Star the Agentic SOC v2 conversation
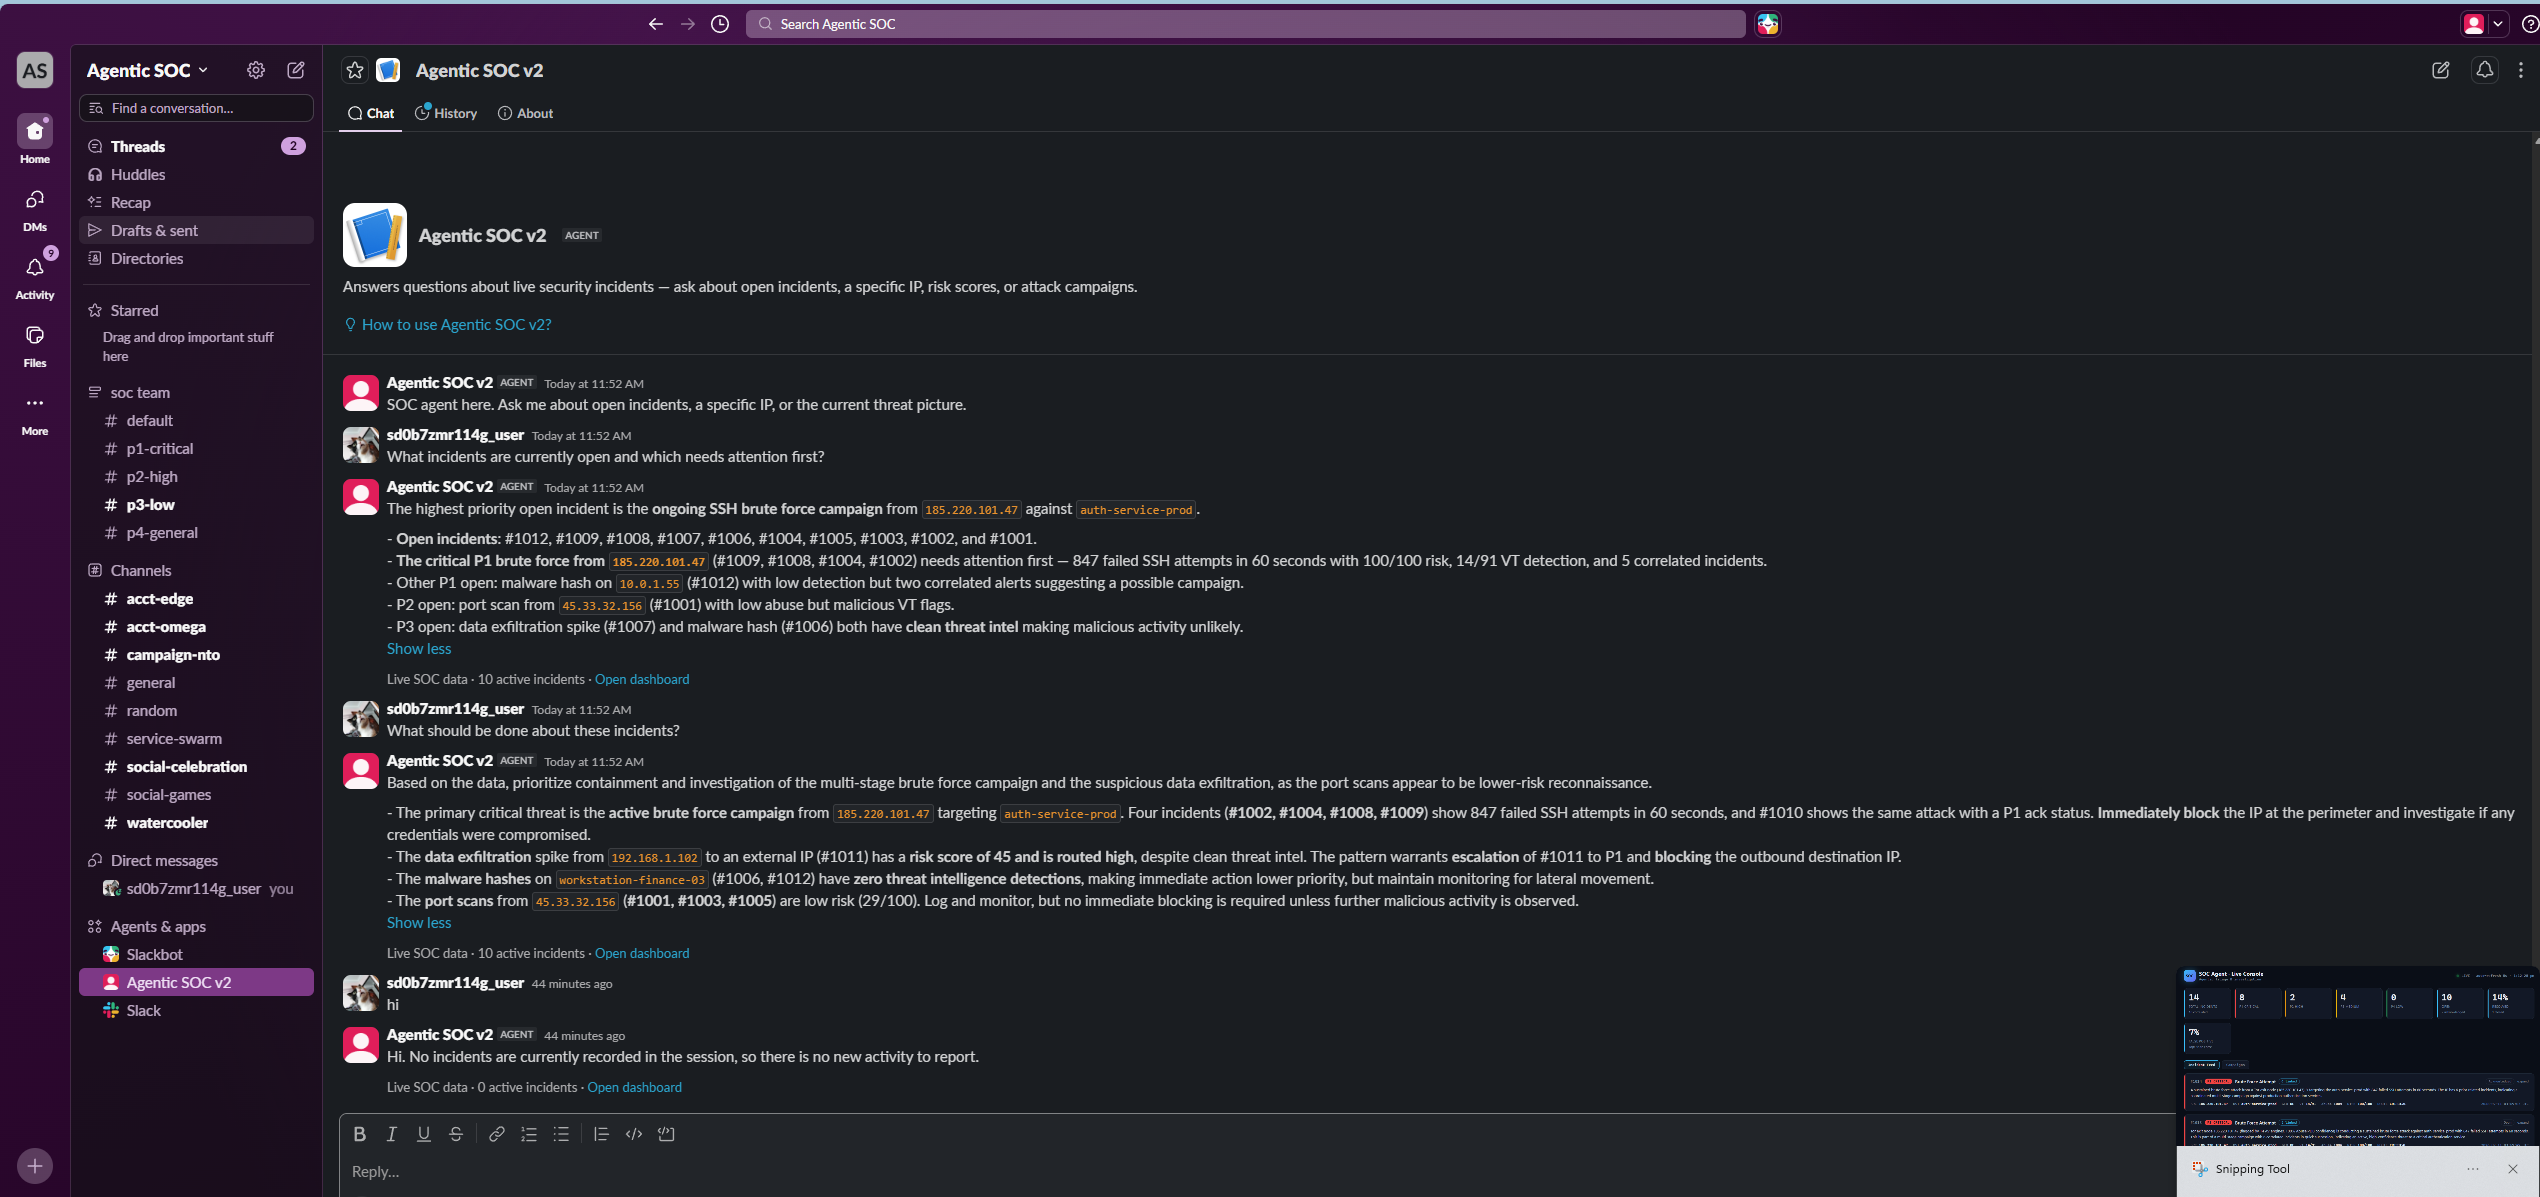Image resolution: width=2540 pixels, height=1197 pixels. tap(355, 70)
